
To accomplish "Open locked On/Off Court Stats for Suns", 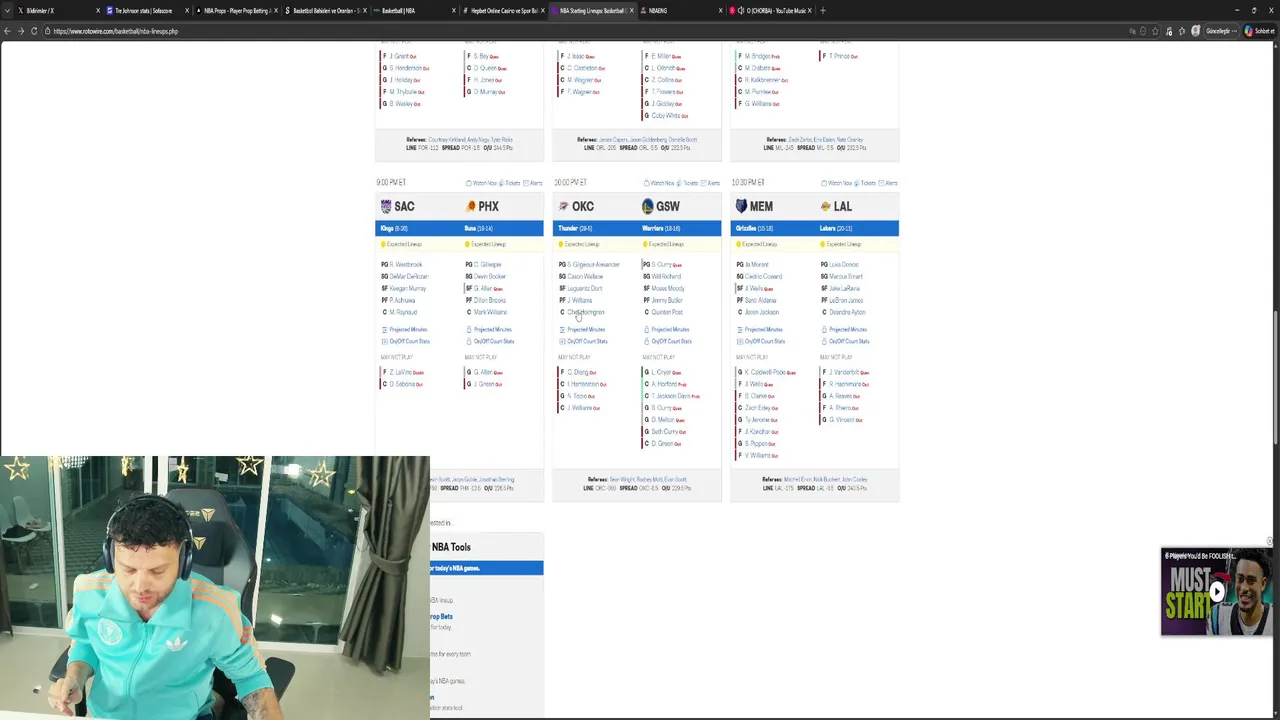I will (489, 341).
